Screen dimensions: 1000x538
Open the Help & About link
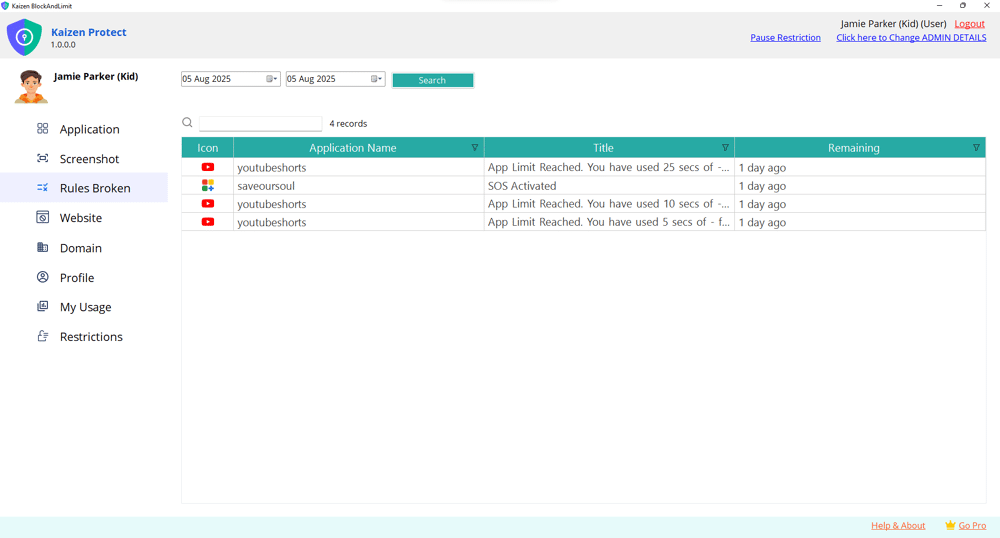point(898,525)
